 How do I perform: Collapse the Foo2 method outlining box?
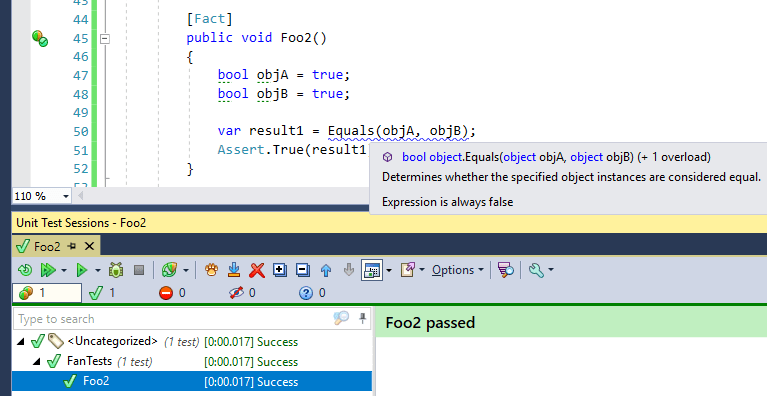click(105, 38)
